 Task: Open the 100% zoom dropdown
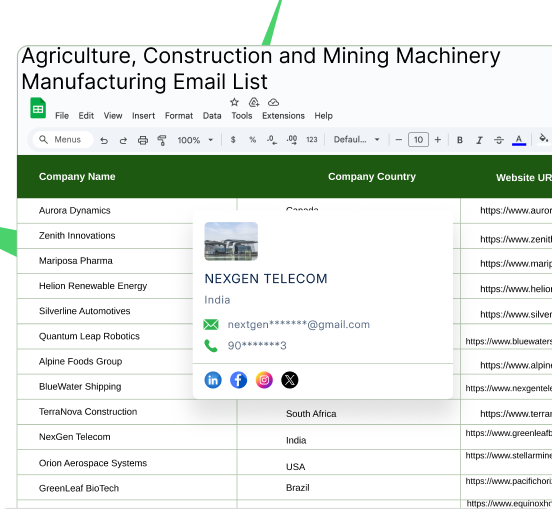pyautogui.click(x=195, y=140)
